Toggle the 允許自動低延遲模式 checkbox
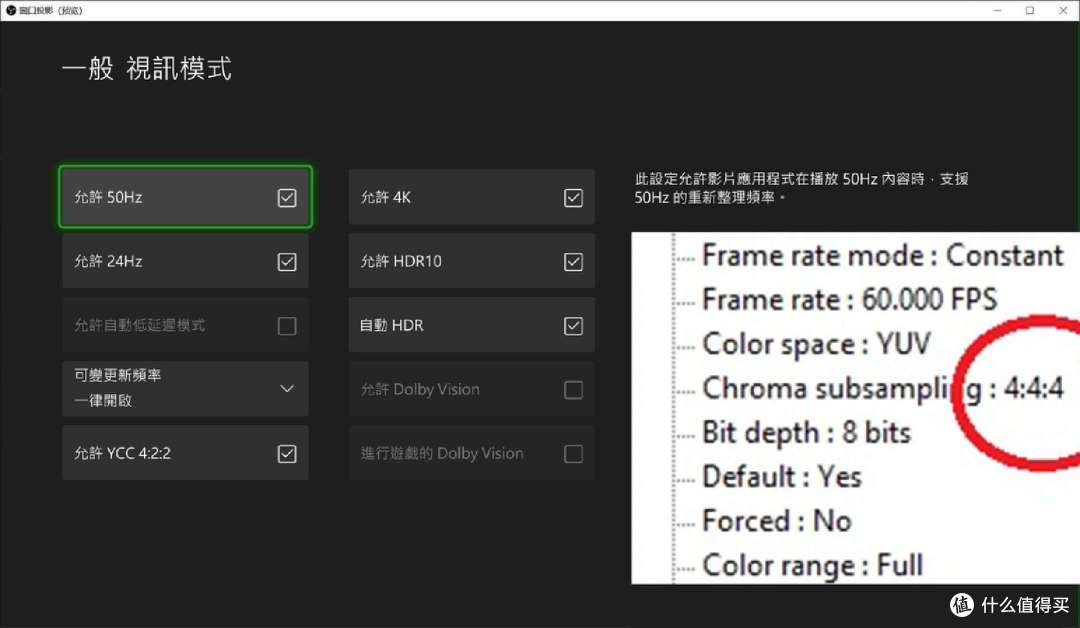This screenshot has width=1080, height=628. (x=287, y=326)
